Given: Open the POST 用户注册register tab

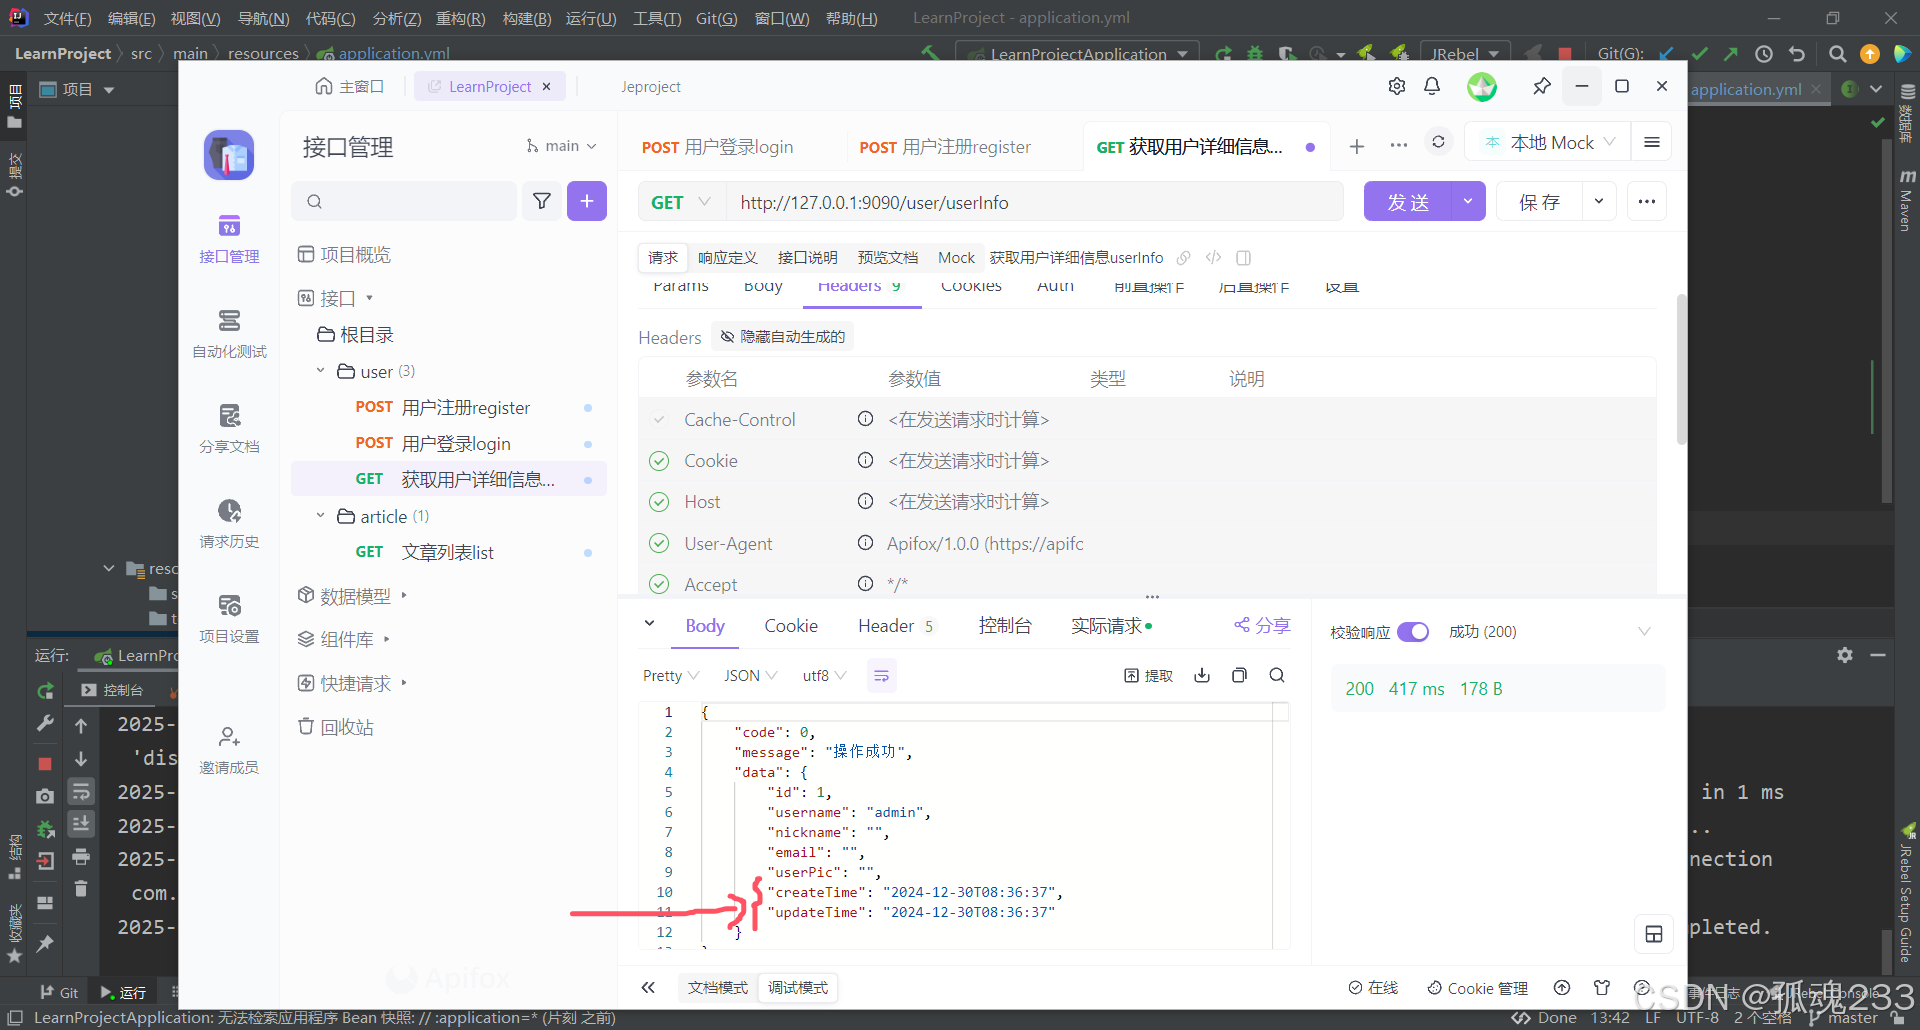Looking at the screenshot, I should coord(945,147).
